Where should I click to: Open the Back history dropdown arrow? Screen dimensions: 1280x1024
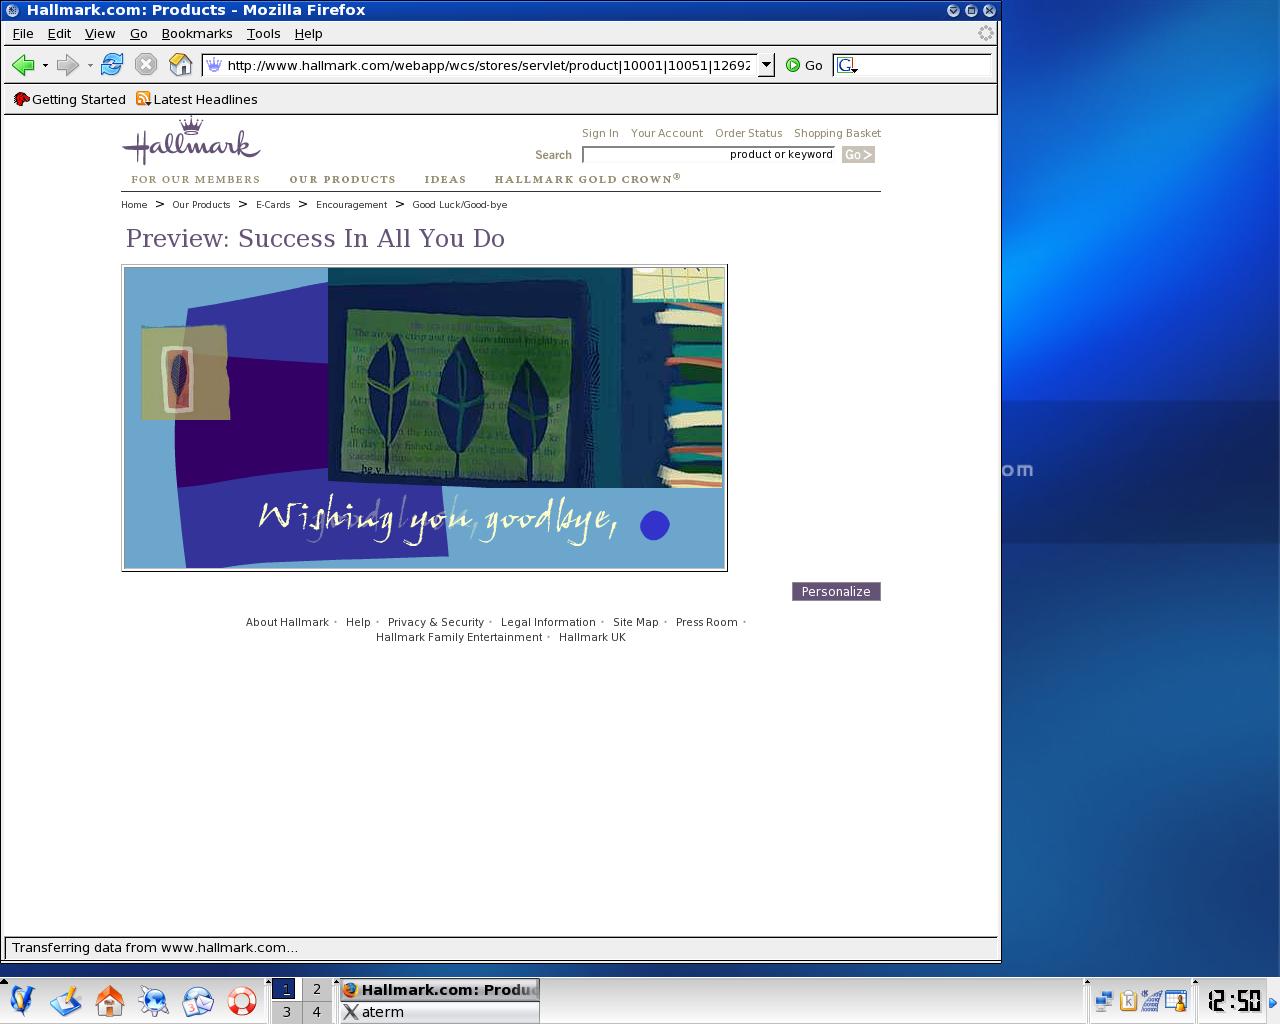point(45,66)
